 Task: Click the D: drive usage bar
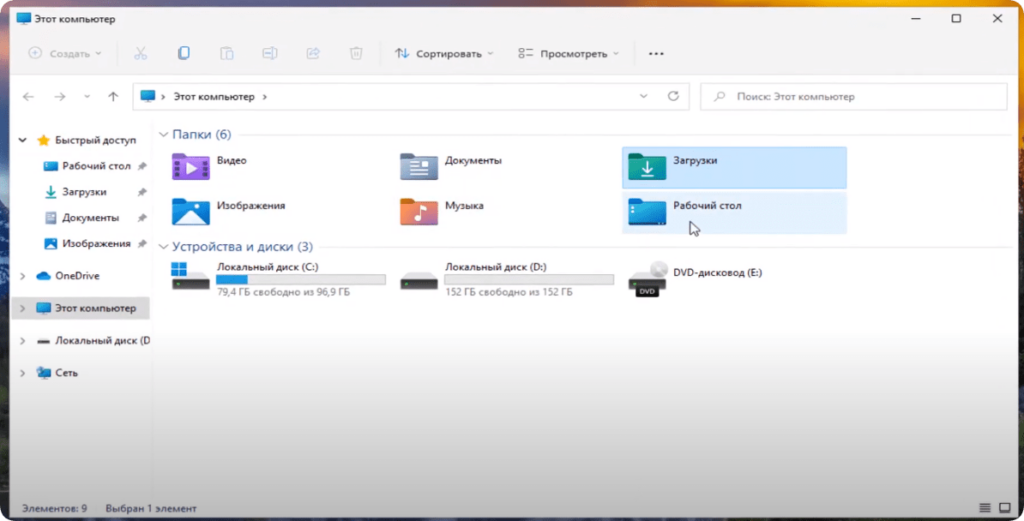pos(529,279)
